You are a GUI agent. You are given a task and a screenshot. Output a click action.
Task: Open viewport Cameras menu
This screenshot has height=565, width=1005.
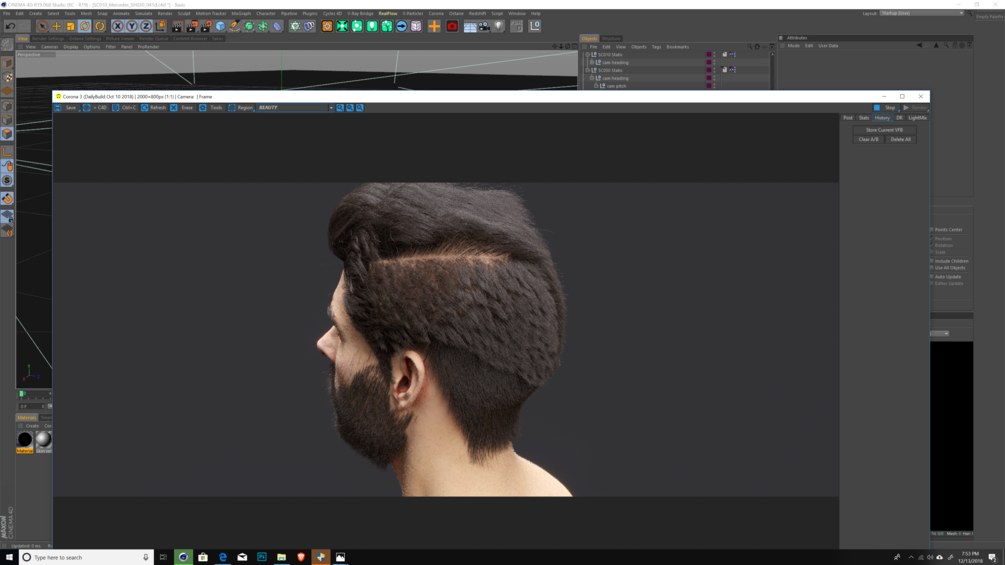coord(49,47)
